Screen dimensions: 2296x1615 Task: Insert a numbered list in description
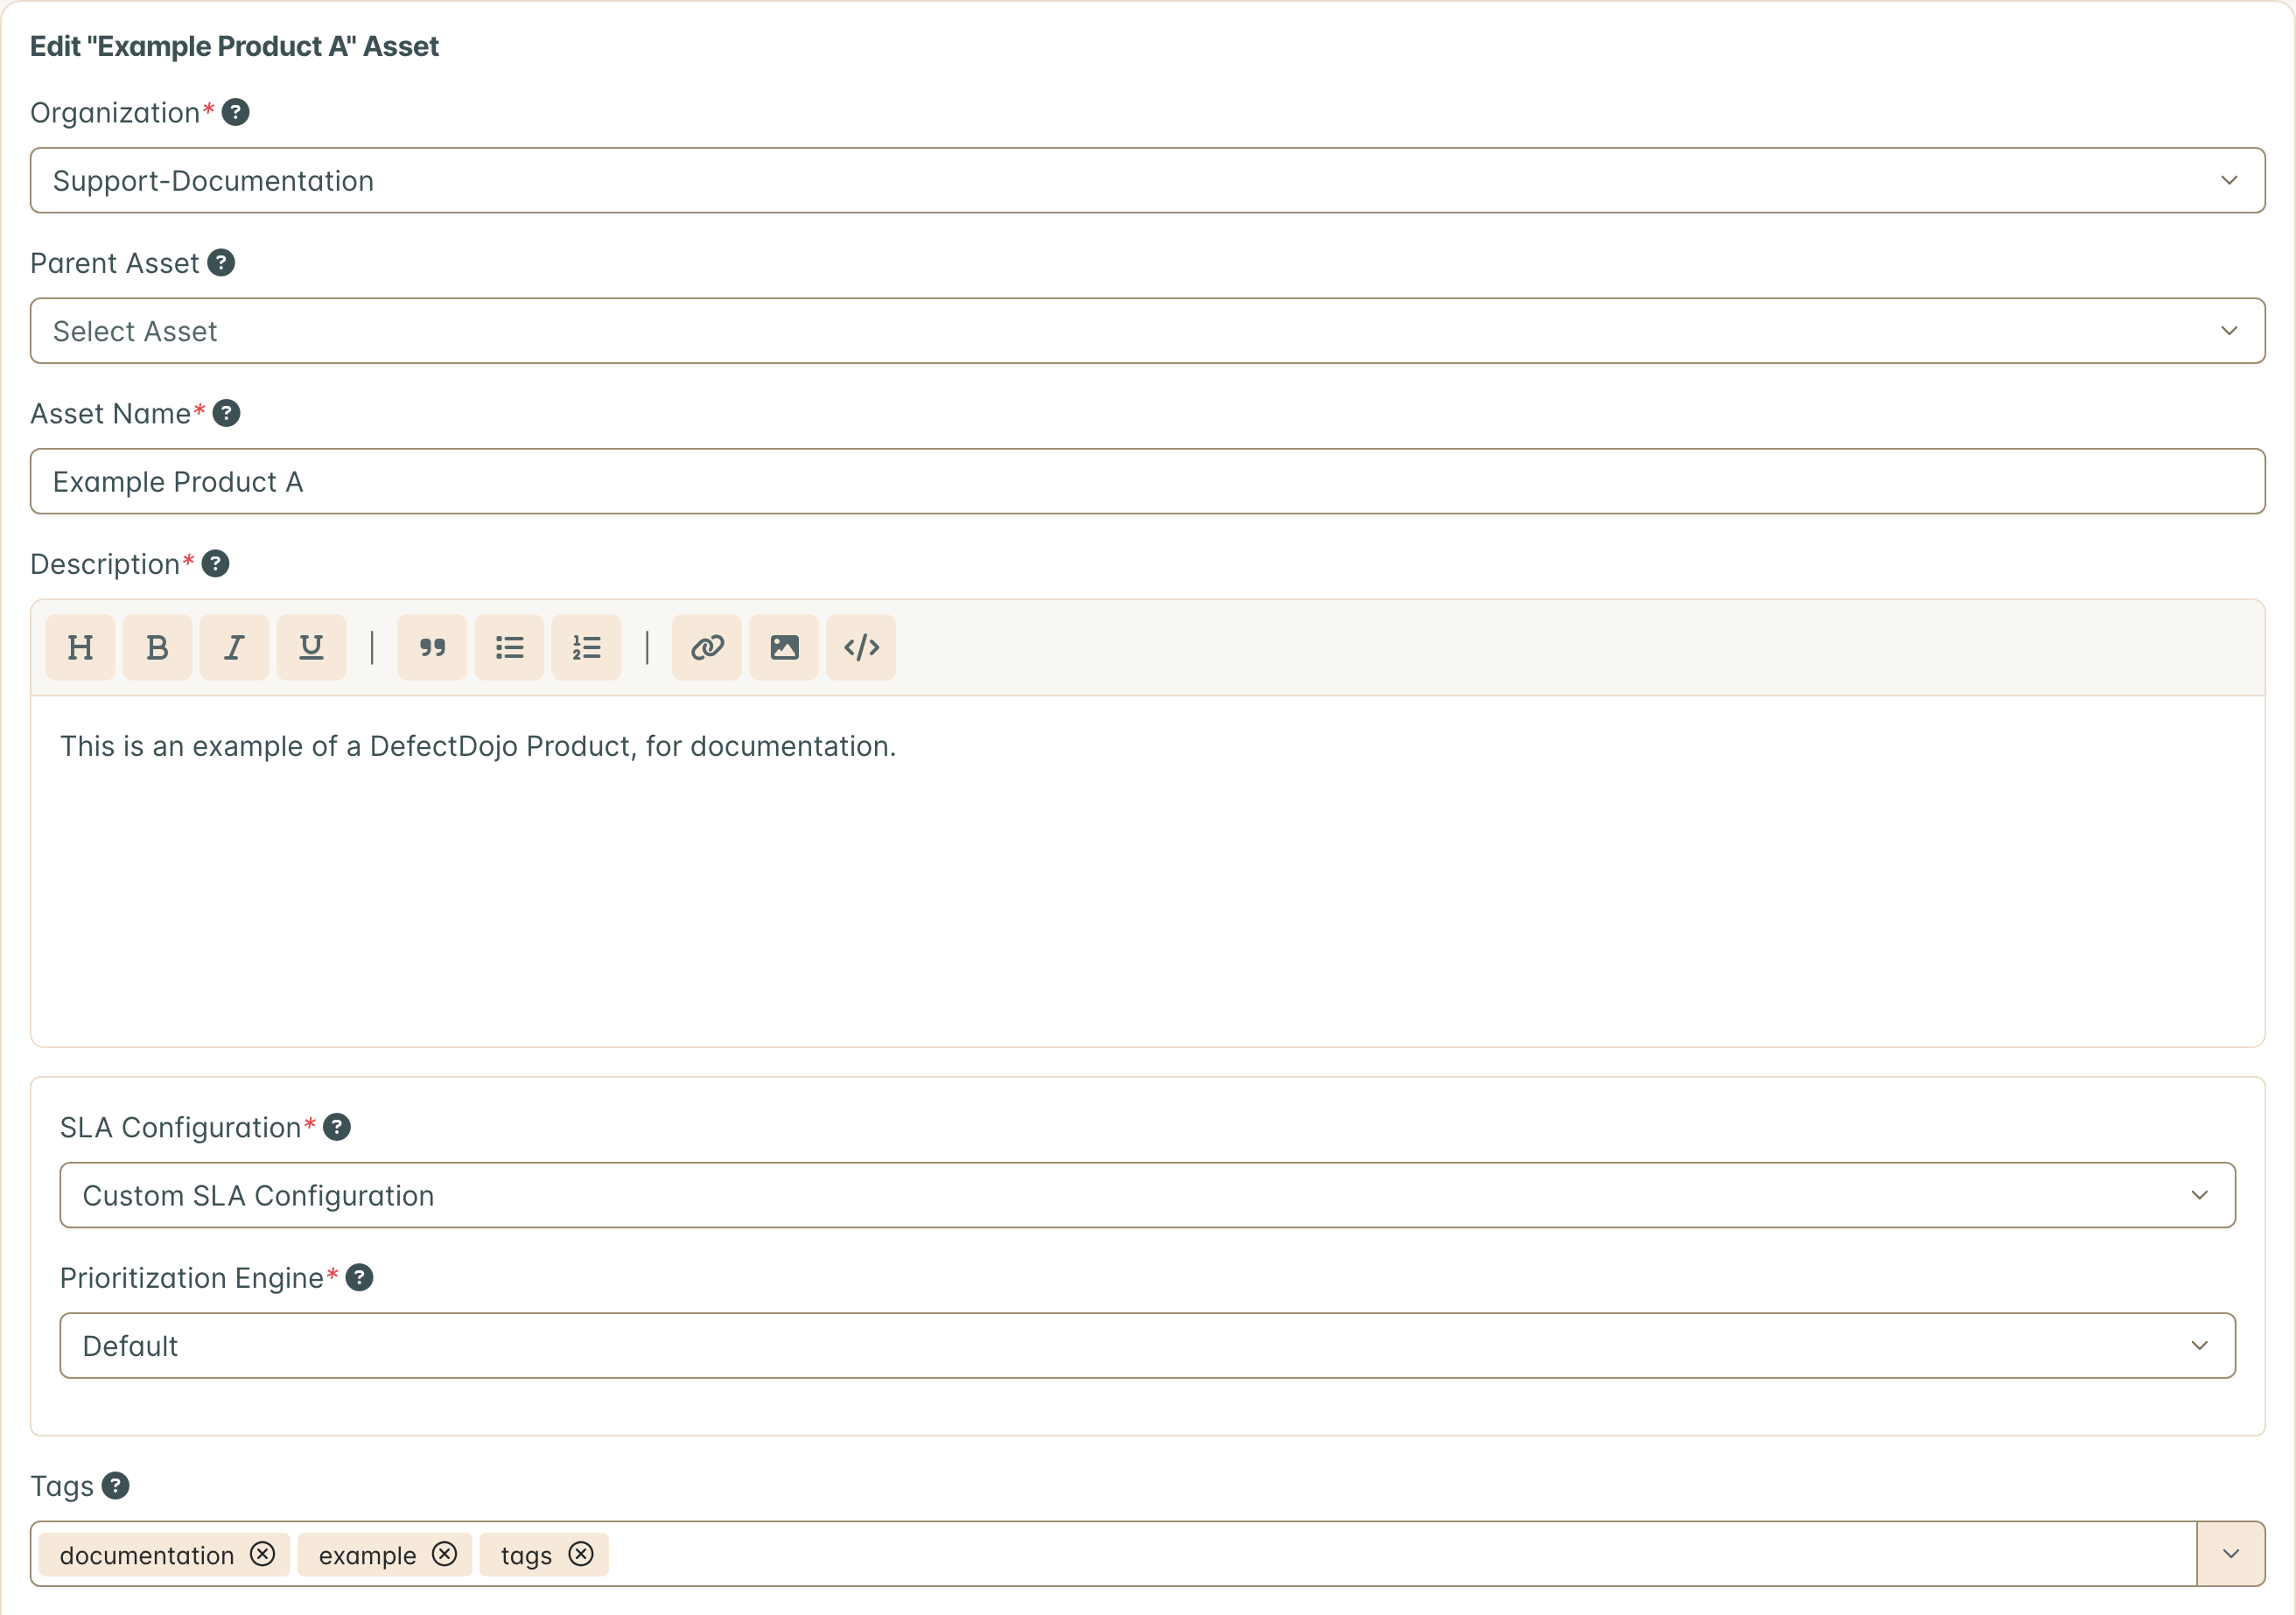(x=586, y=648)
